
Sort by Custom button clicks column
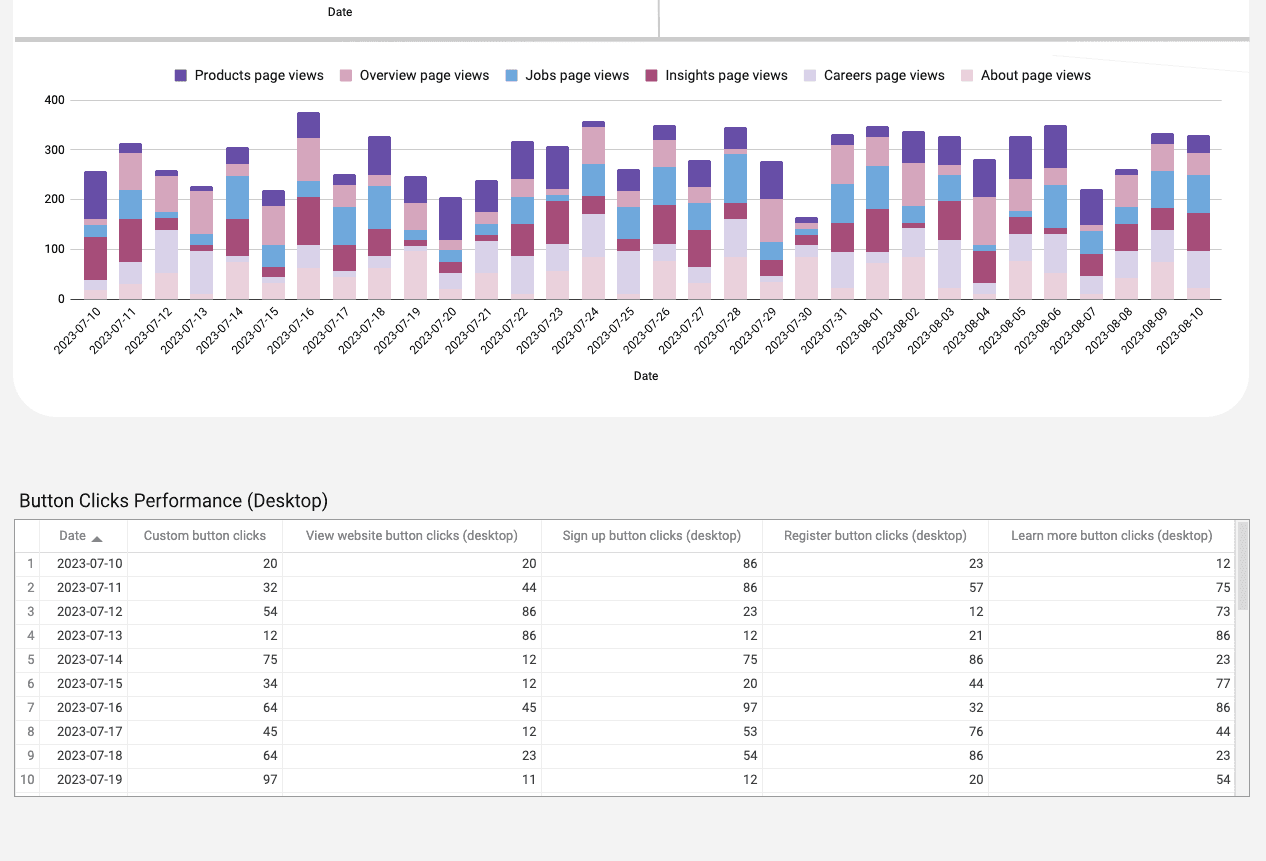point(205,536)
